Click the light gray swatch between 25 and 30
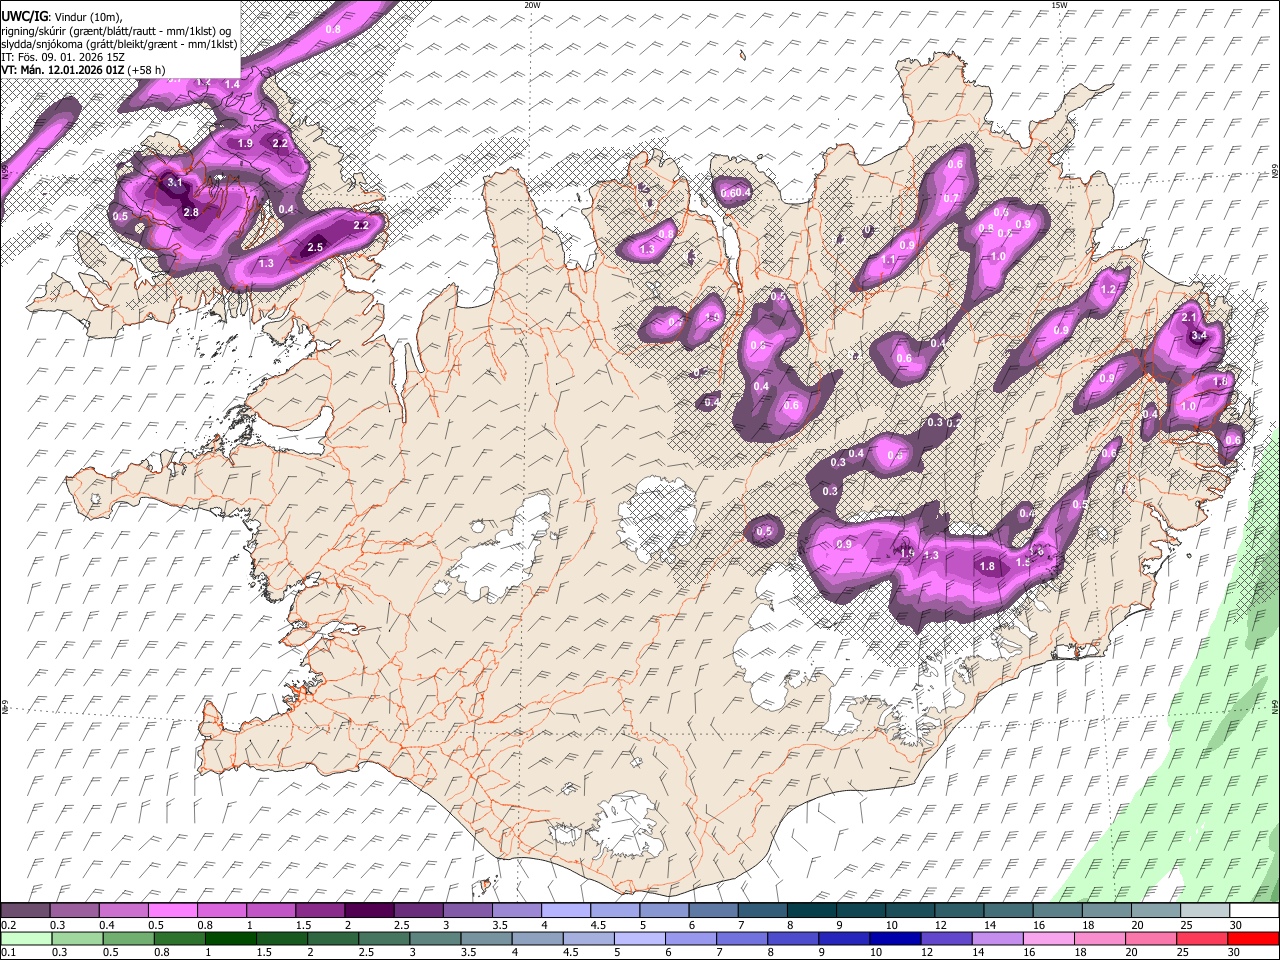The image size is (1280, 960). pyautogui.click(x=1206, y=911)
